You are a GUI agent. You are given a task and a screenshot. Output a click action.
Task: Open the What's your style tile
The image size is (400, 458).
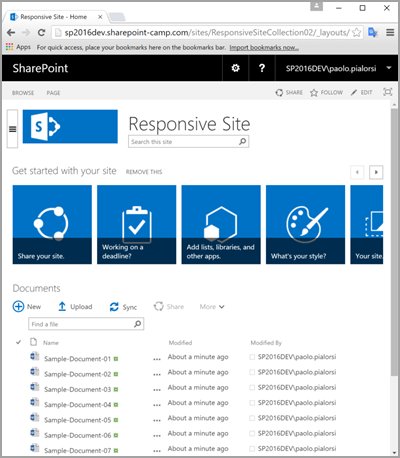(305, 225)
